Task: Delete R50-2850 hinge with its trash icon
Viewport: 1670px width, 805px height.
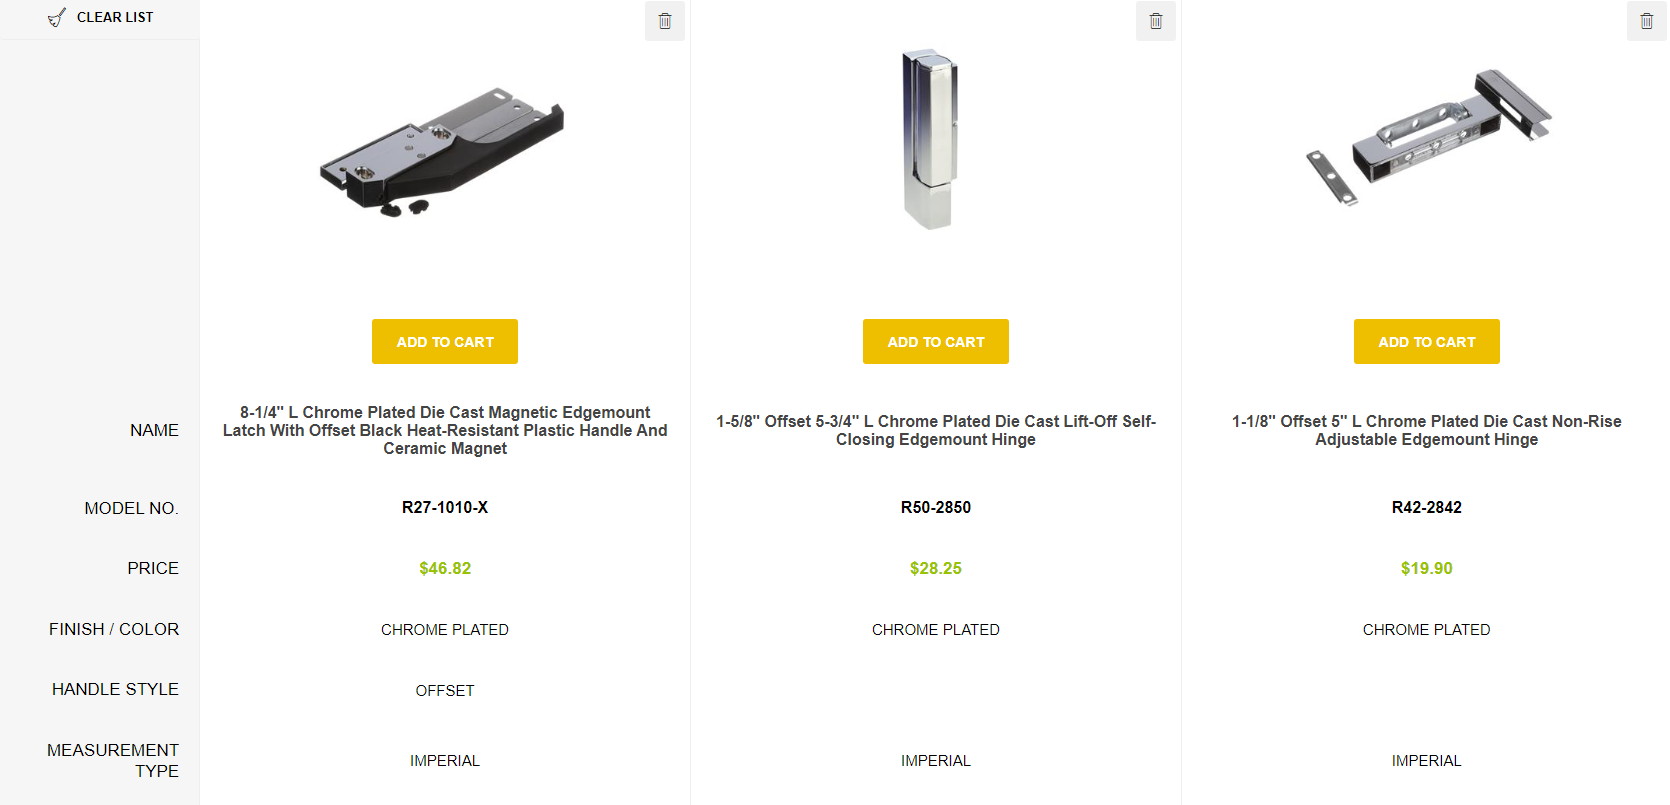Action: [1156, 21]
